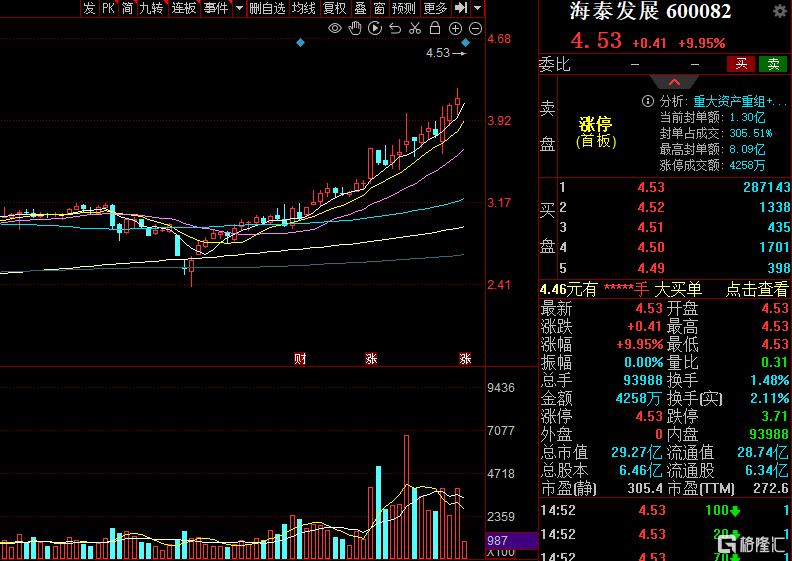Screen dimensions: 792x561
Task: Click the left blue diamond marker
Action: click(301, 43)
